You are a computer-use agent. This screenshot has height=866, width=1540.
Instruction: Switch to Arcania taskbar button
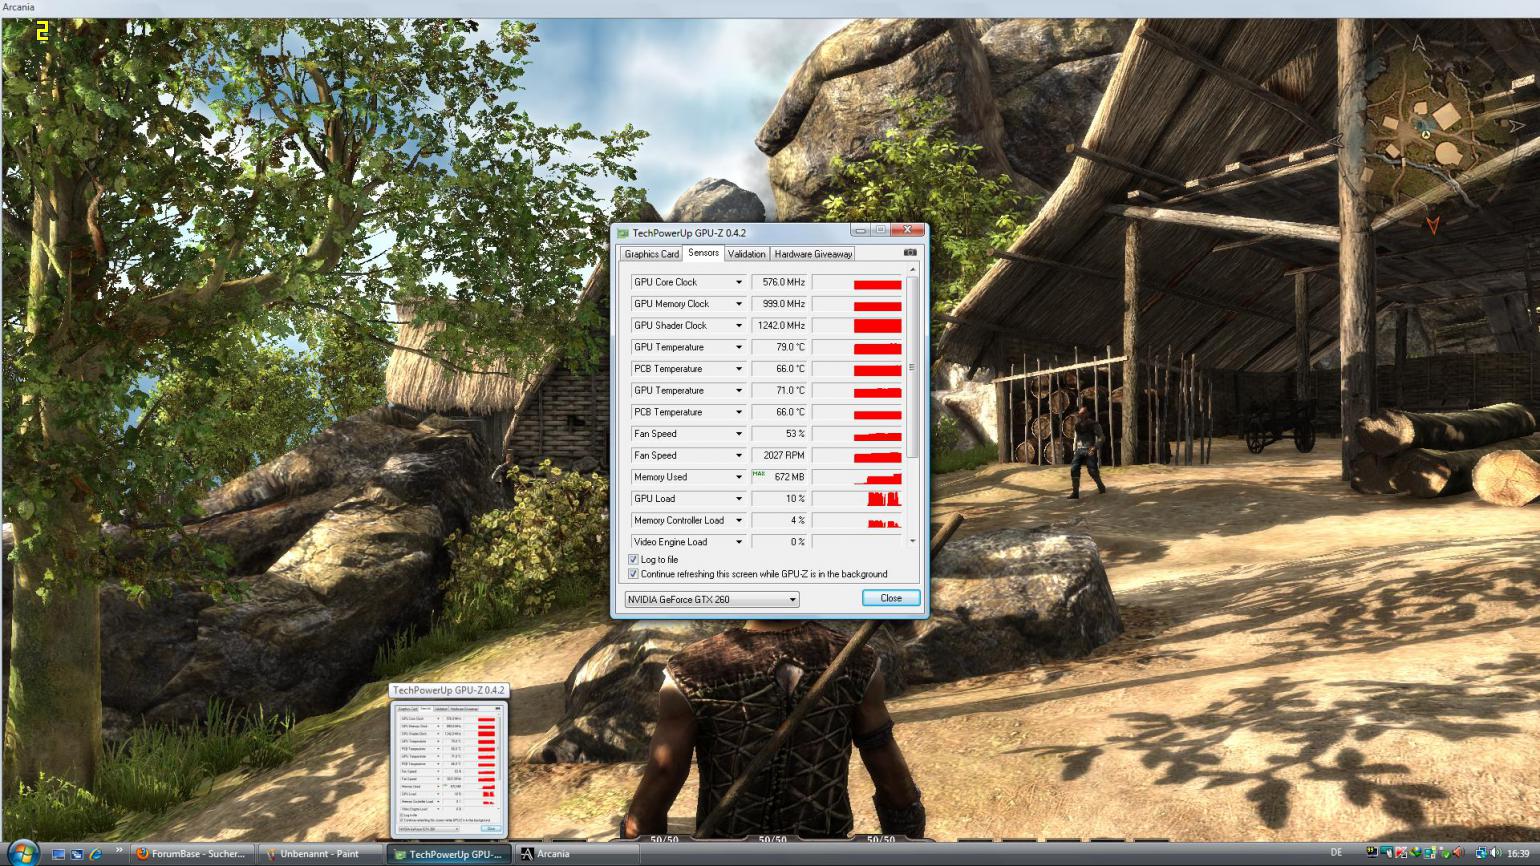[x=577, y=854]
